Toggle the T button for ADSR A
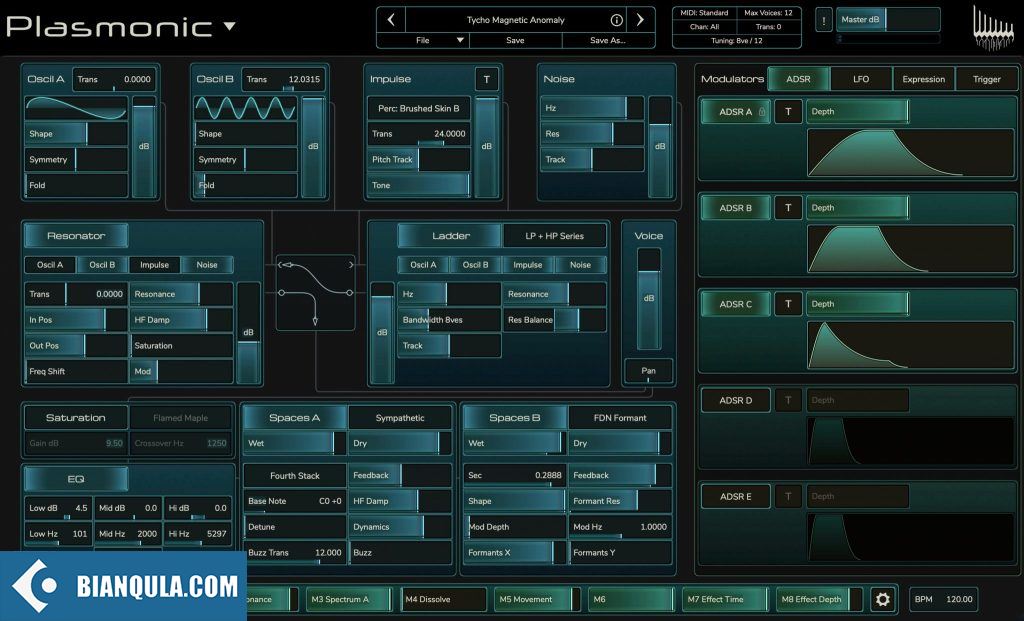 click(788, 112)
